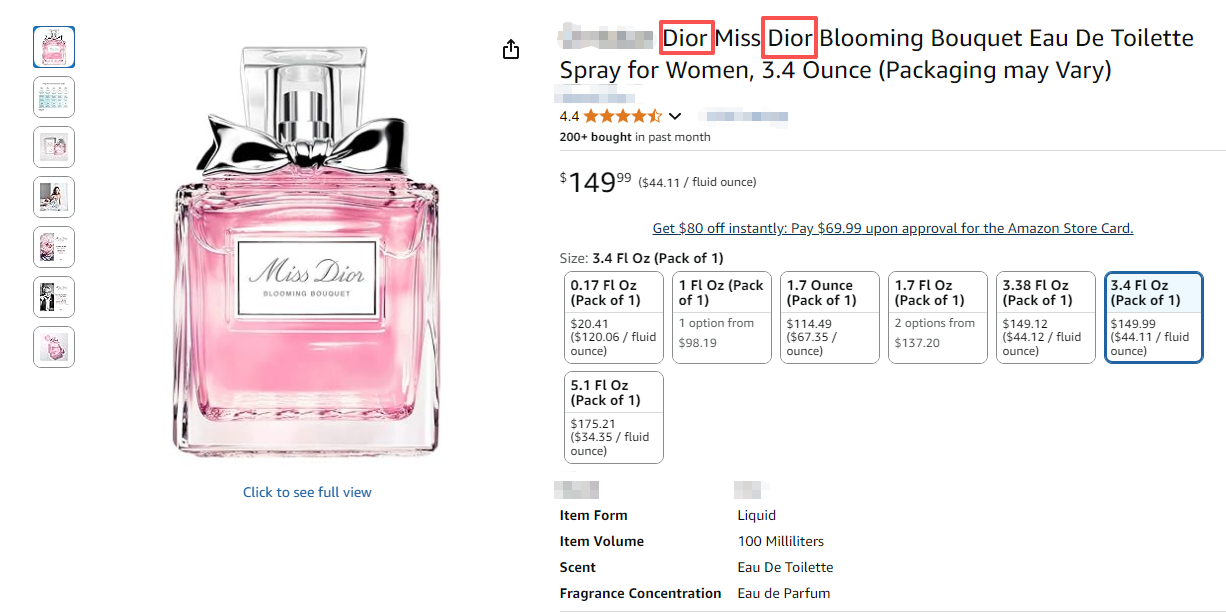Choose the 3.38 Fl Oz size option
Viewport: 1226px width, 616px height.
point(1046,317)
